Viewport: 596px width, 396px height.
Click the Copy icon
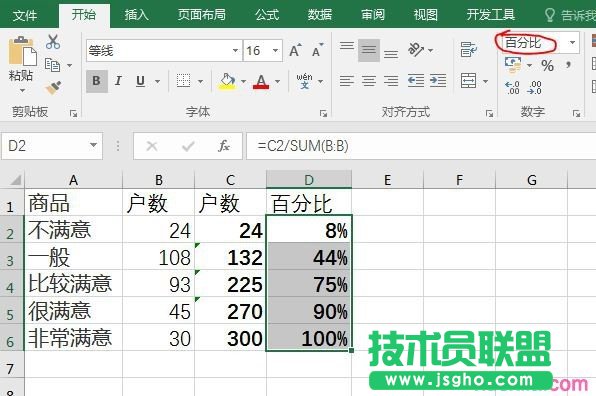tap(52, 65)
